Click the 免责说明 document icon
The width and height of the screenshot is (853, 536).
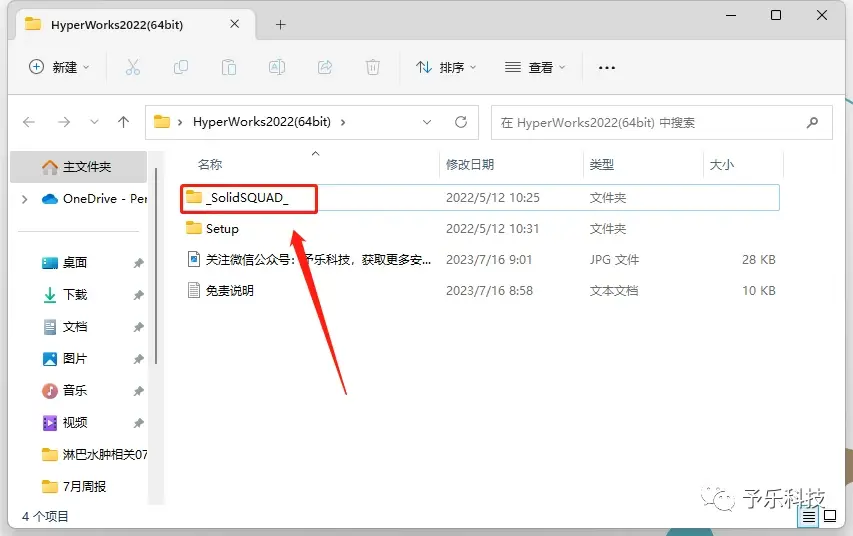(194, 290)
